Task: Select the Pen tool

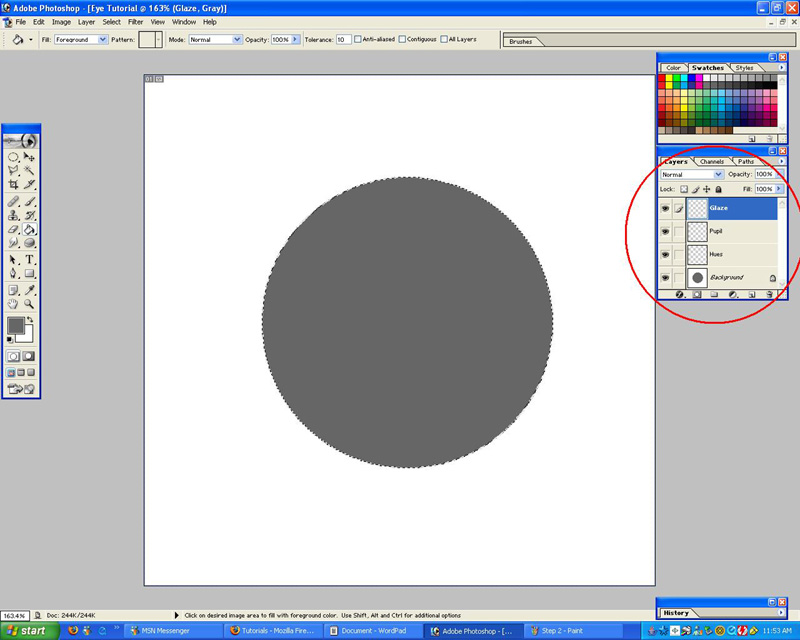Action: pyautogui.click(x=13, y=274)
